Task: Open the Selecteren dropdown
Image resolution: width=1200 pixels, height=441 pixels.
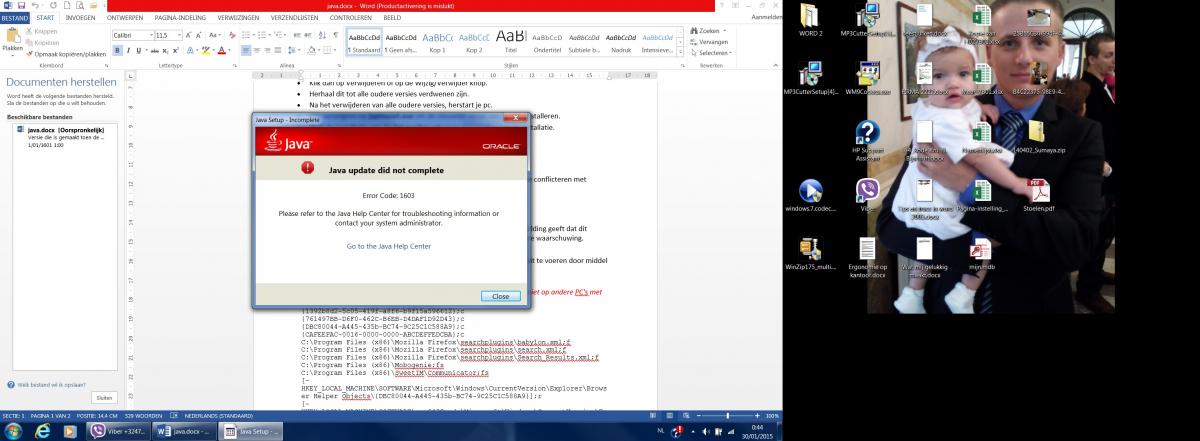Action: tap(710, 53)
